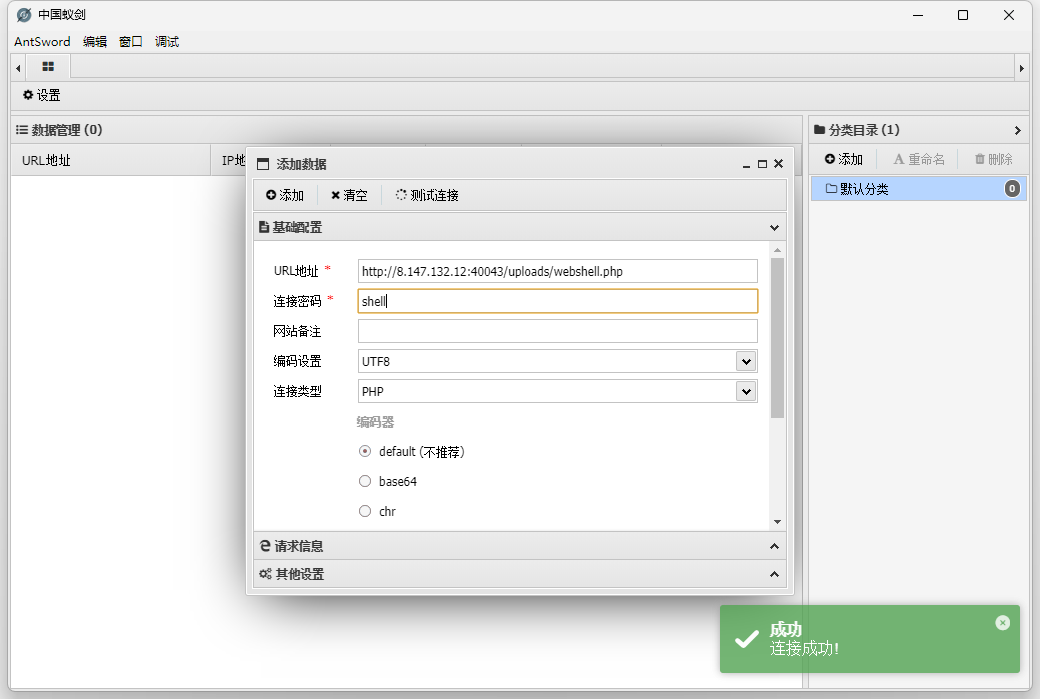Image resolution: width=1040 pixels, height=699 pixels.
Task: Open Settings via the gear icon
Action: pos(41,95)
